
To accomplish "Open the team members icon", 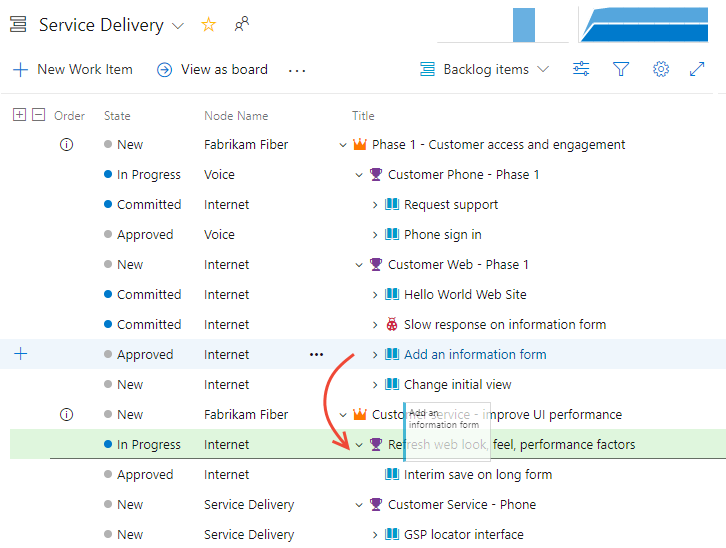I will point(242,24).
